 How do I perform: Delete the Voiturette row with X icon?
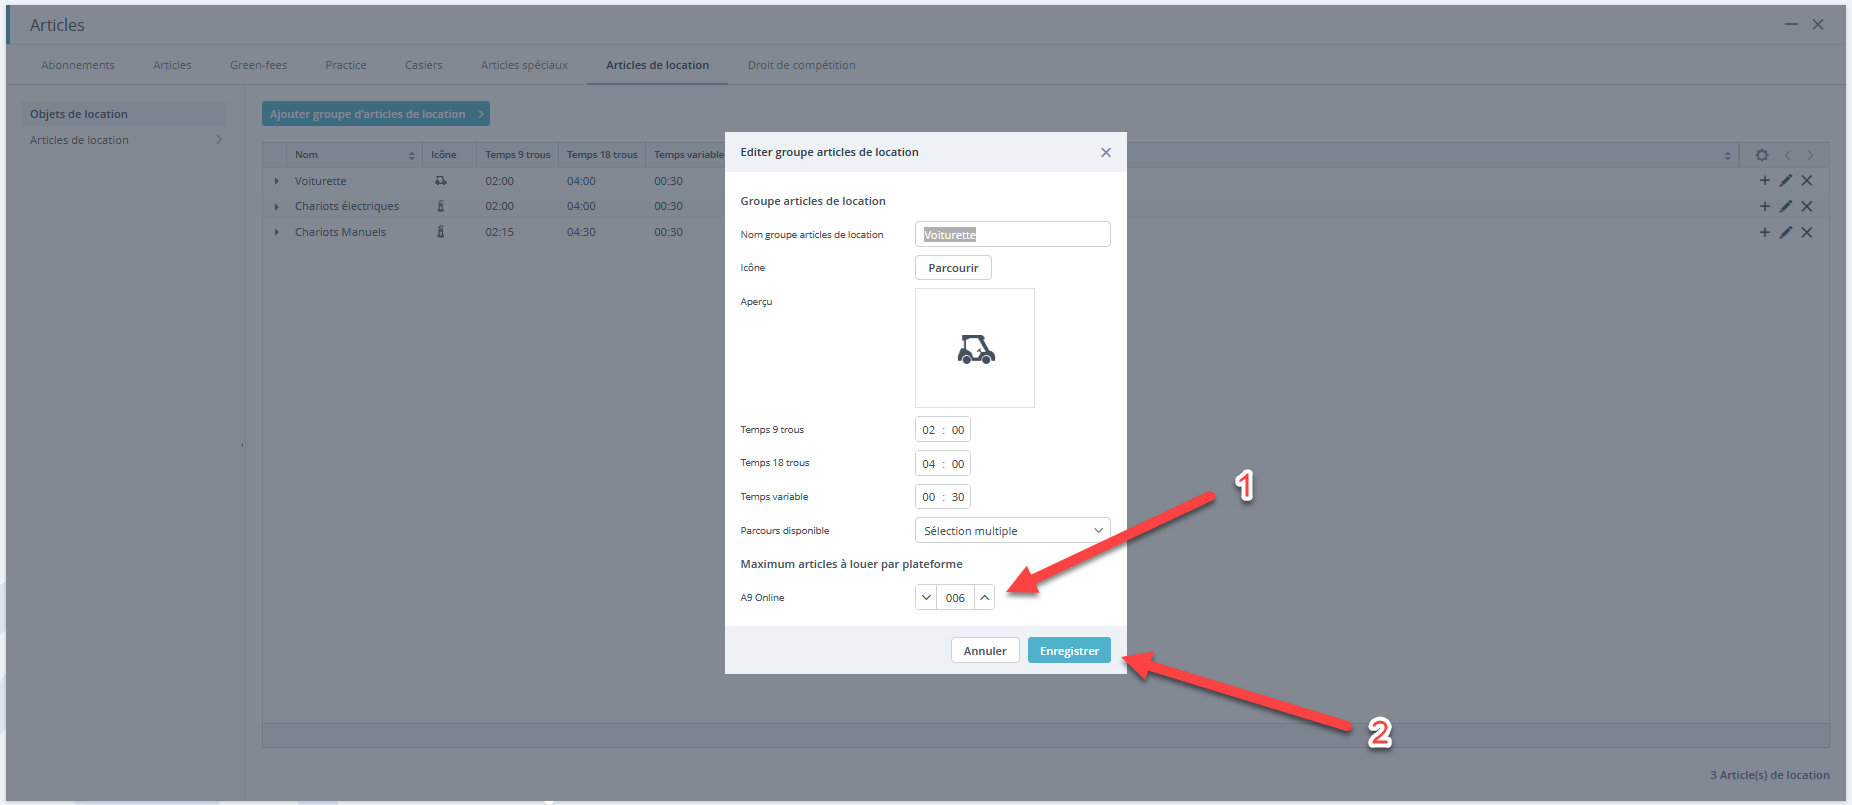[1807, 181]
